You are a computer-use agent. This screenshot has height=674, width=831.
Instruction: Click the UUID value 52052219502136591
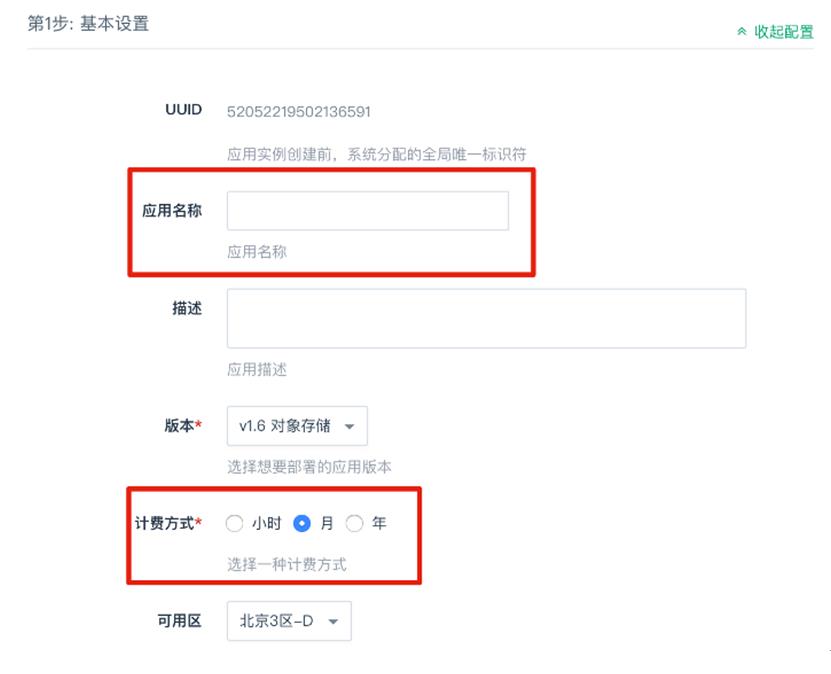point(299,112)
